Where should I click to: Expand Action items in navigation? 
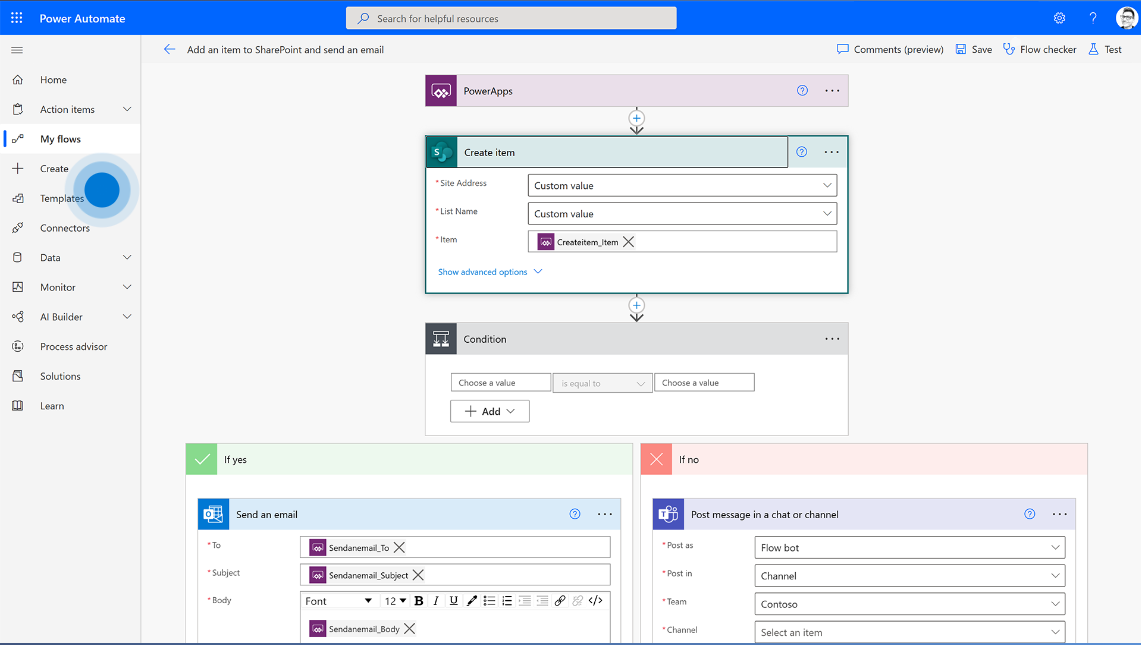point(127,109)
